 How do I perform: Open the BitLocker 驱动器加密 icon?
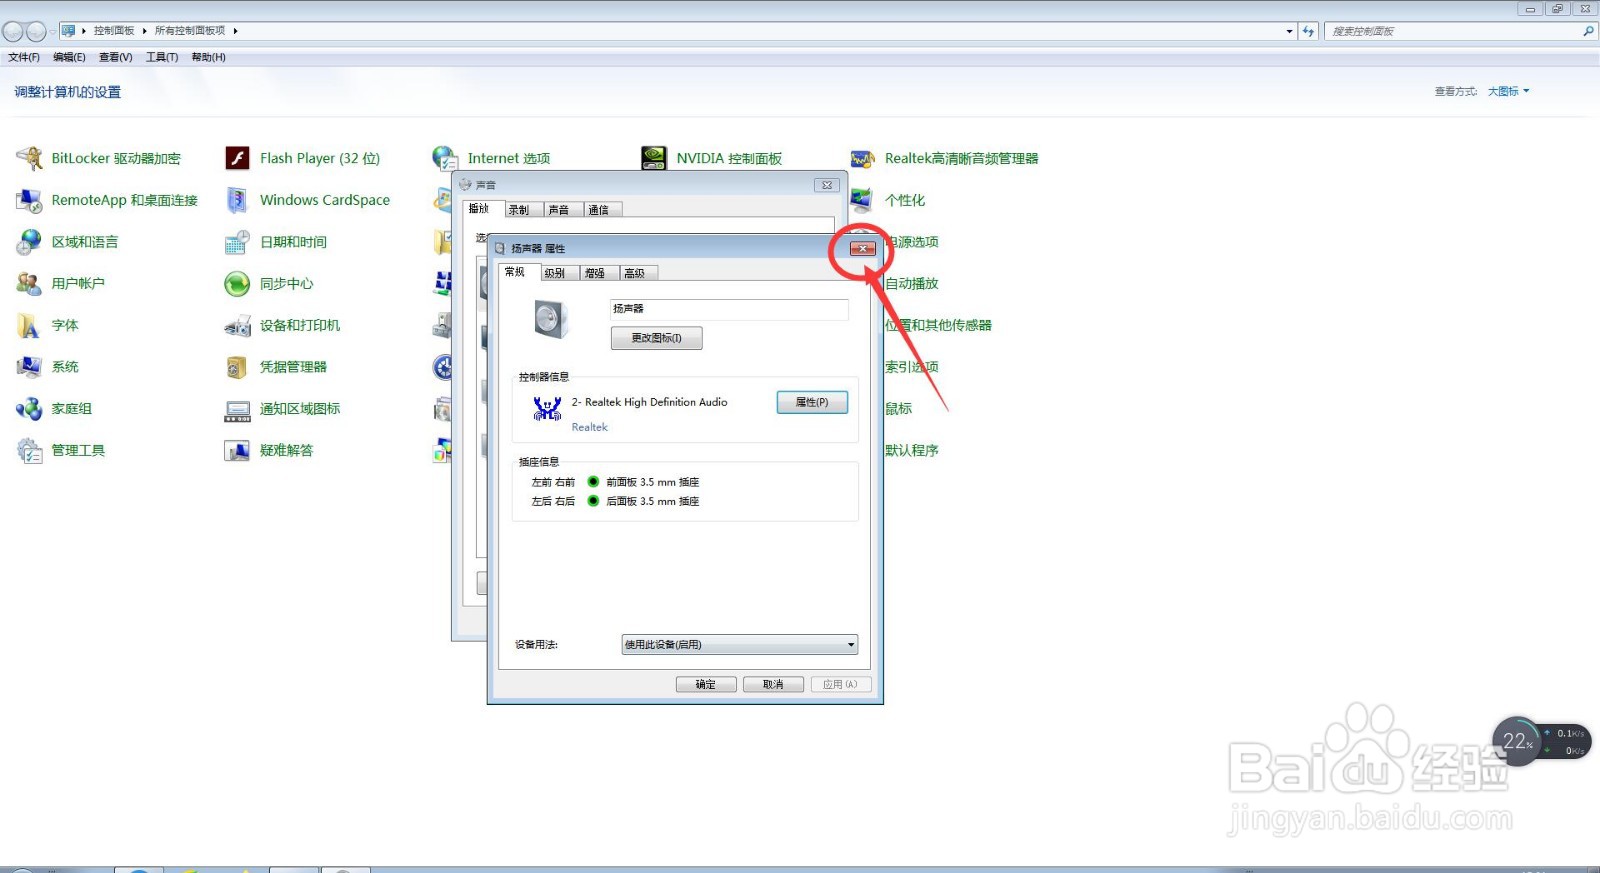[x=29, y=158]
